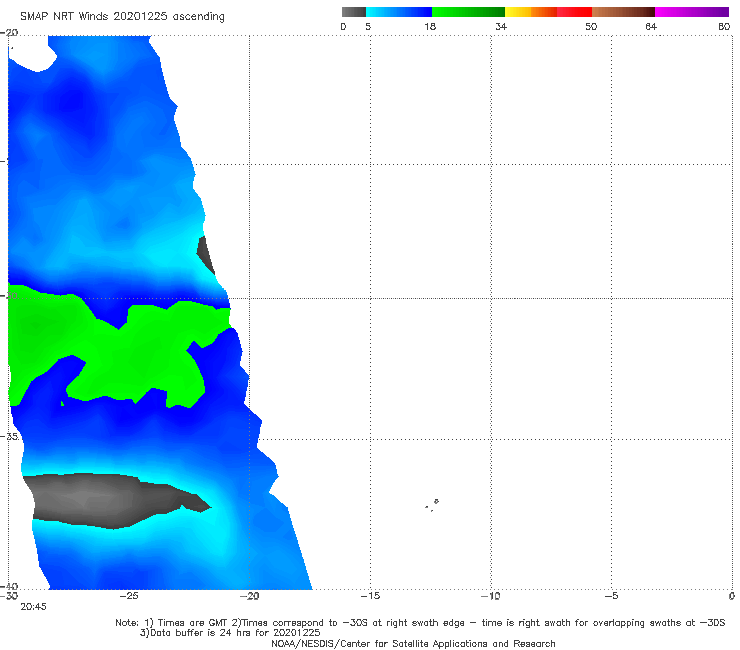Click the title 'SMAP NRT Winds 20201225 ascending'

122,17
